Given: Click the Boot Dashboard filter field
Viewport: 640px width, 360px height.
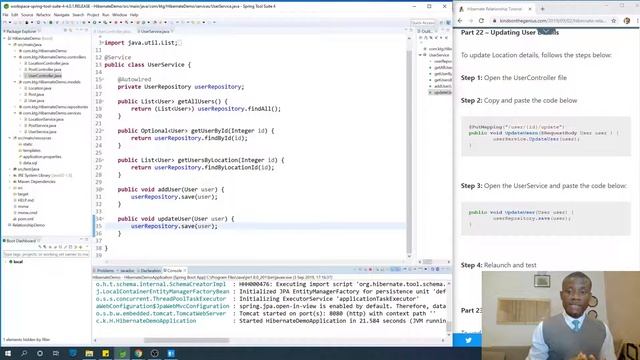Looking at the screenshot, I should coord(46,254).
